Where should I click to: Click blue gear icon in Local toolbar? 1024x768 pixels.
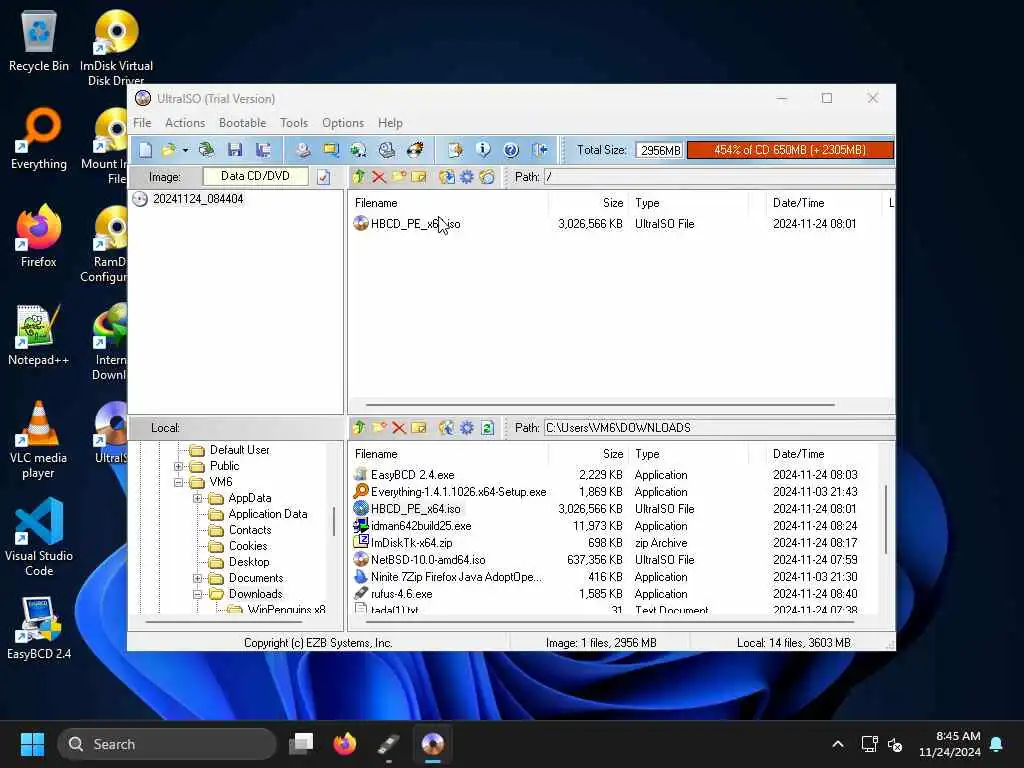tap(467, 428)
